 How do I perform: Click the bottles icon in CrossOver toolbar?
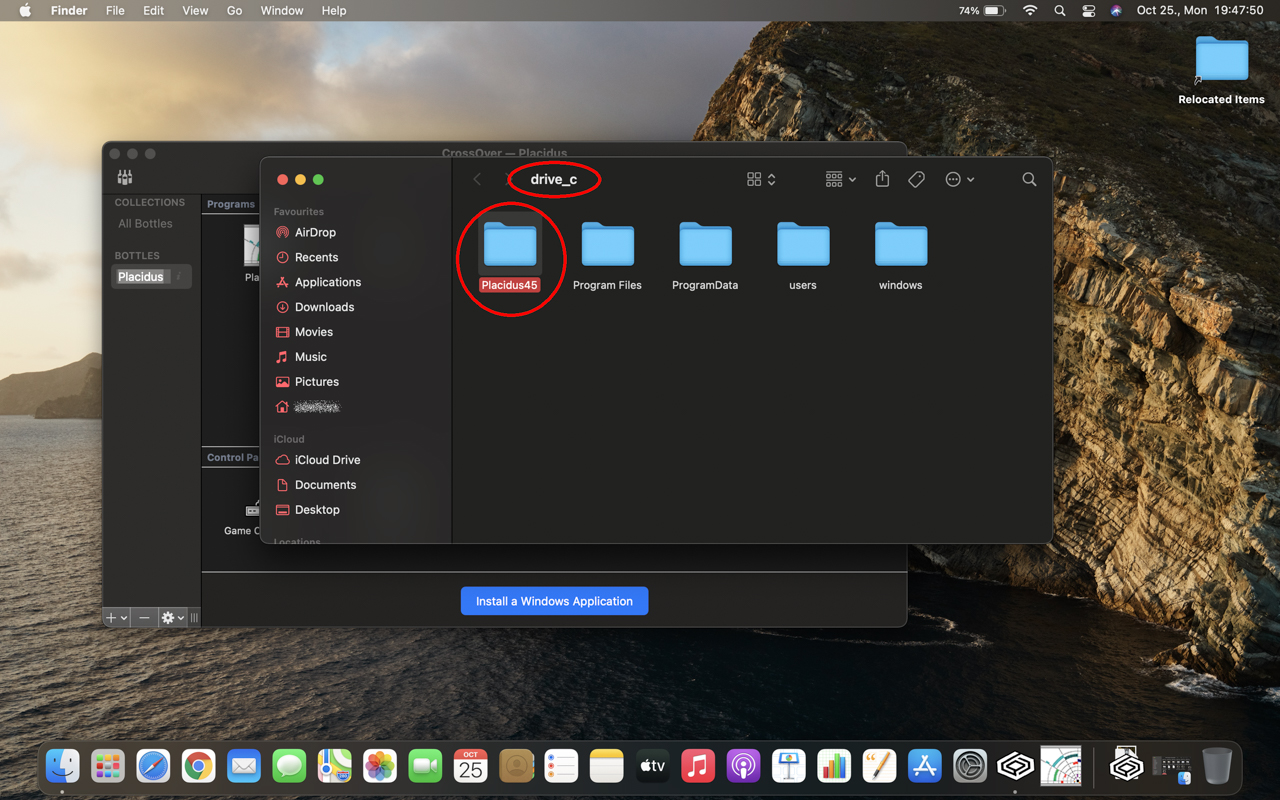pos(125,177)
